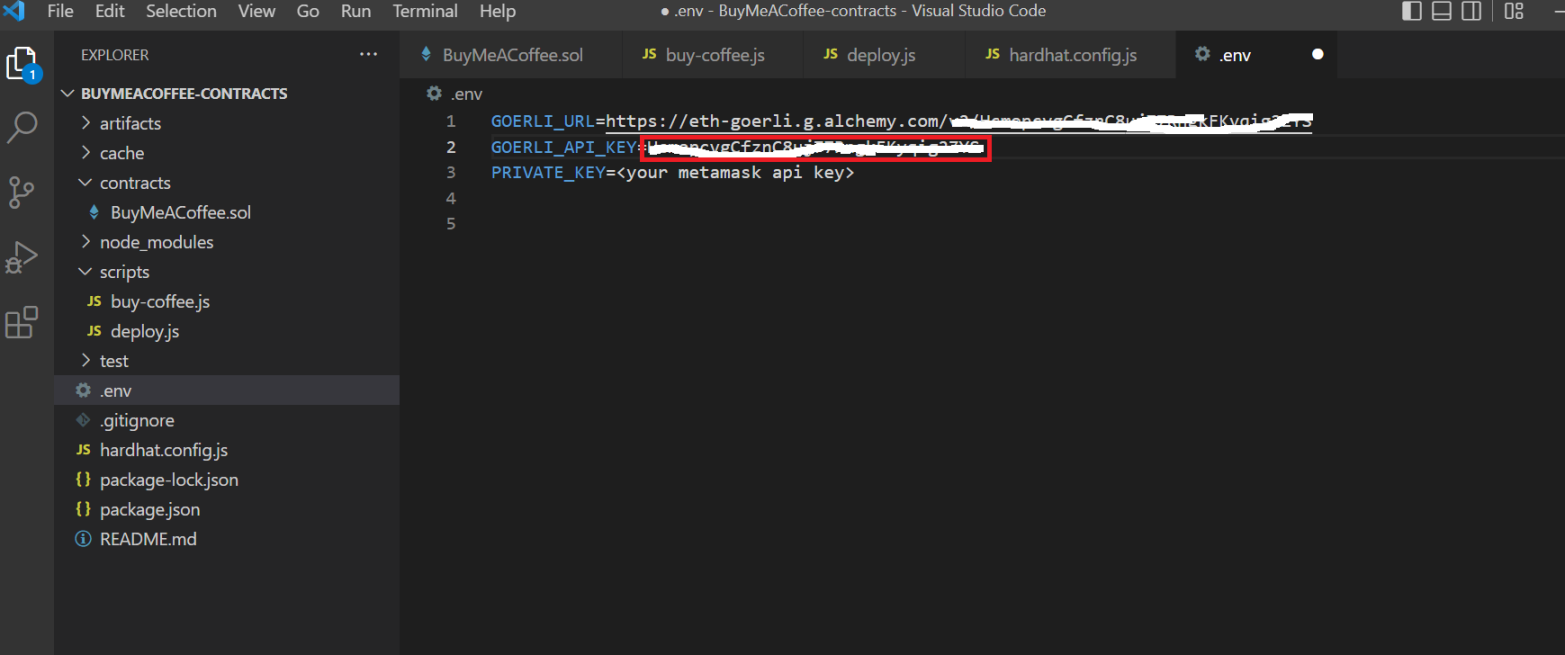Open the Search view icon

[22, 127]
